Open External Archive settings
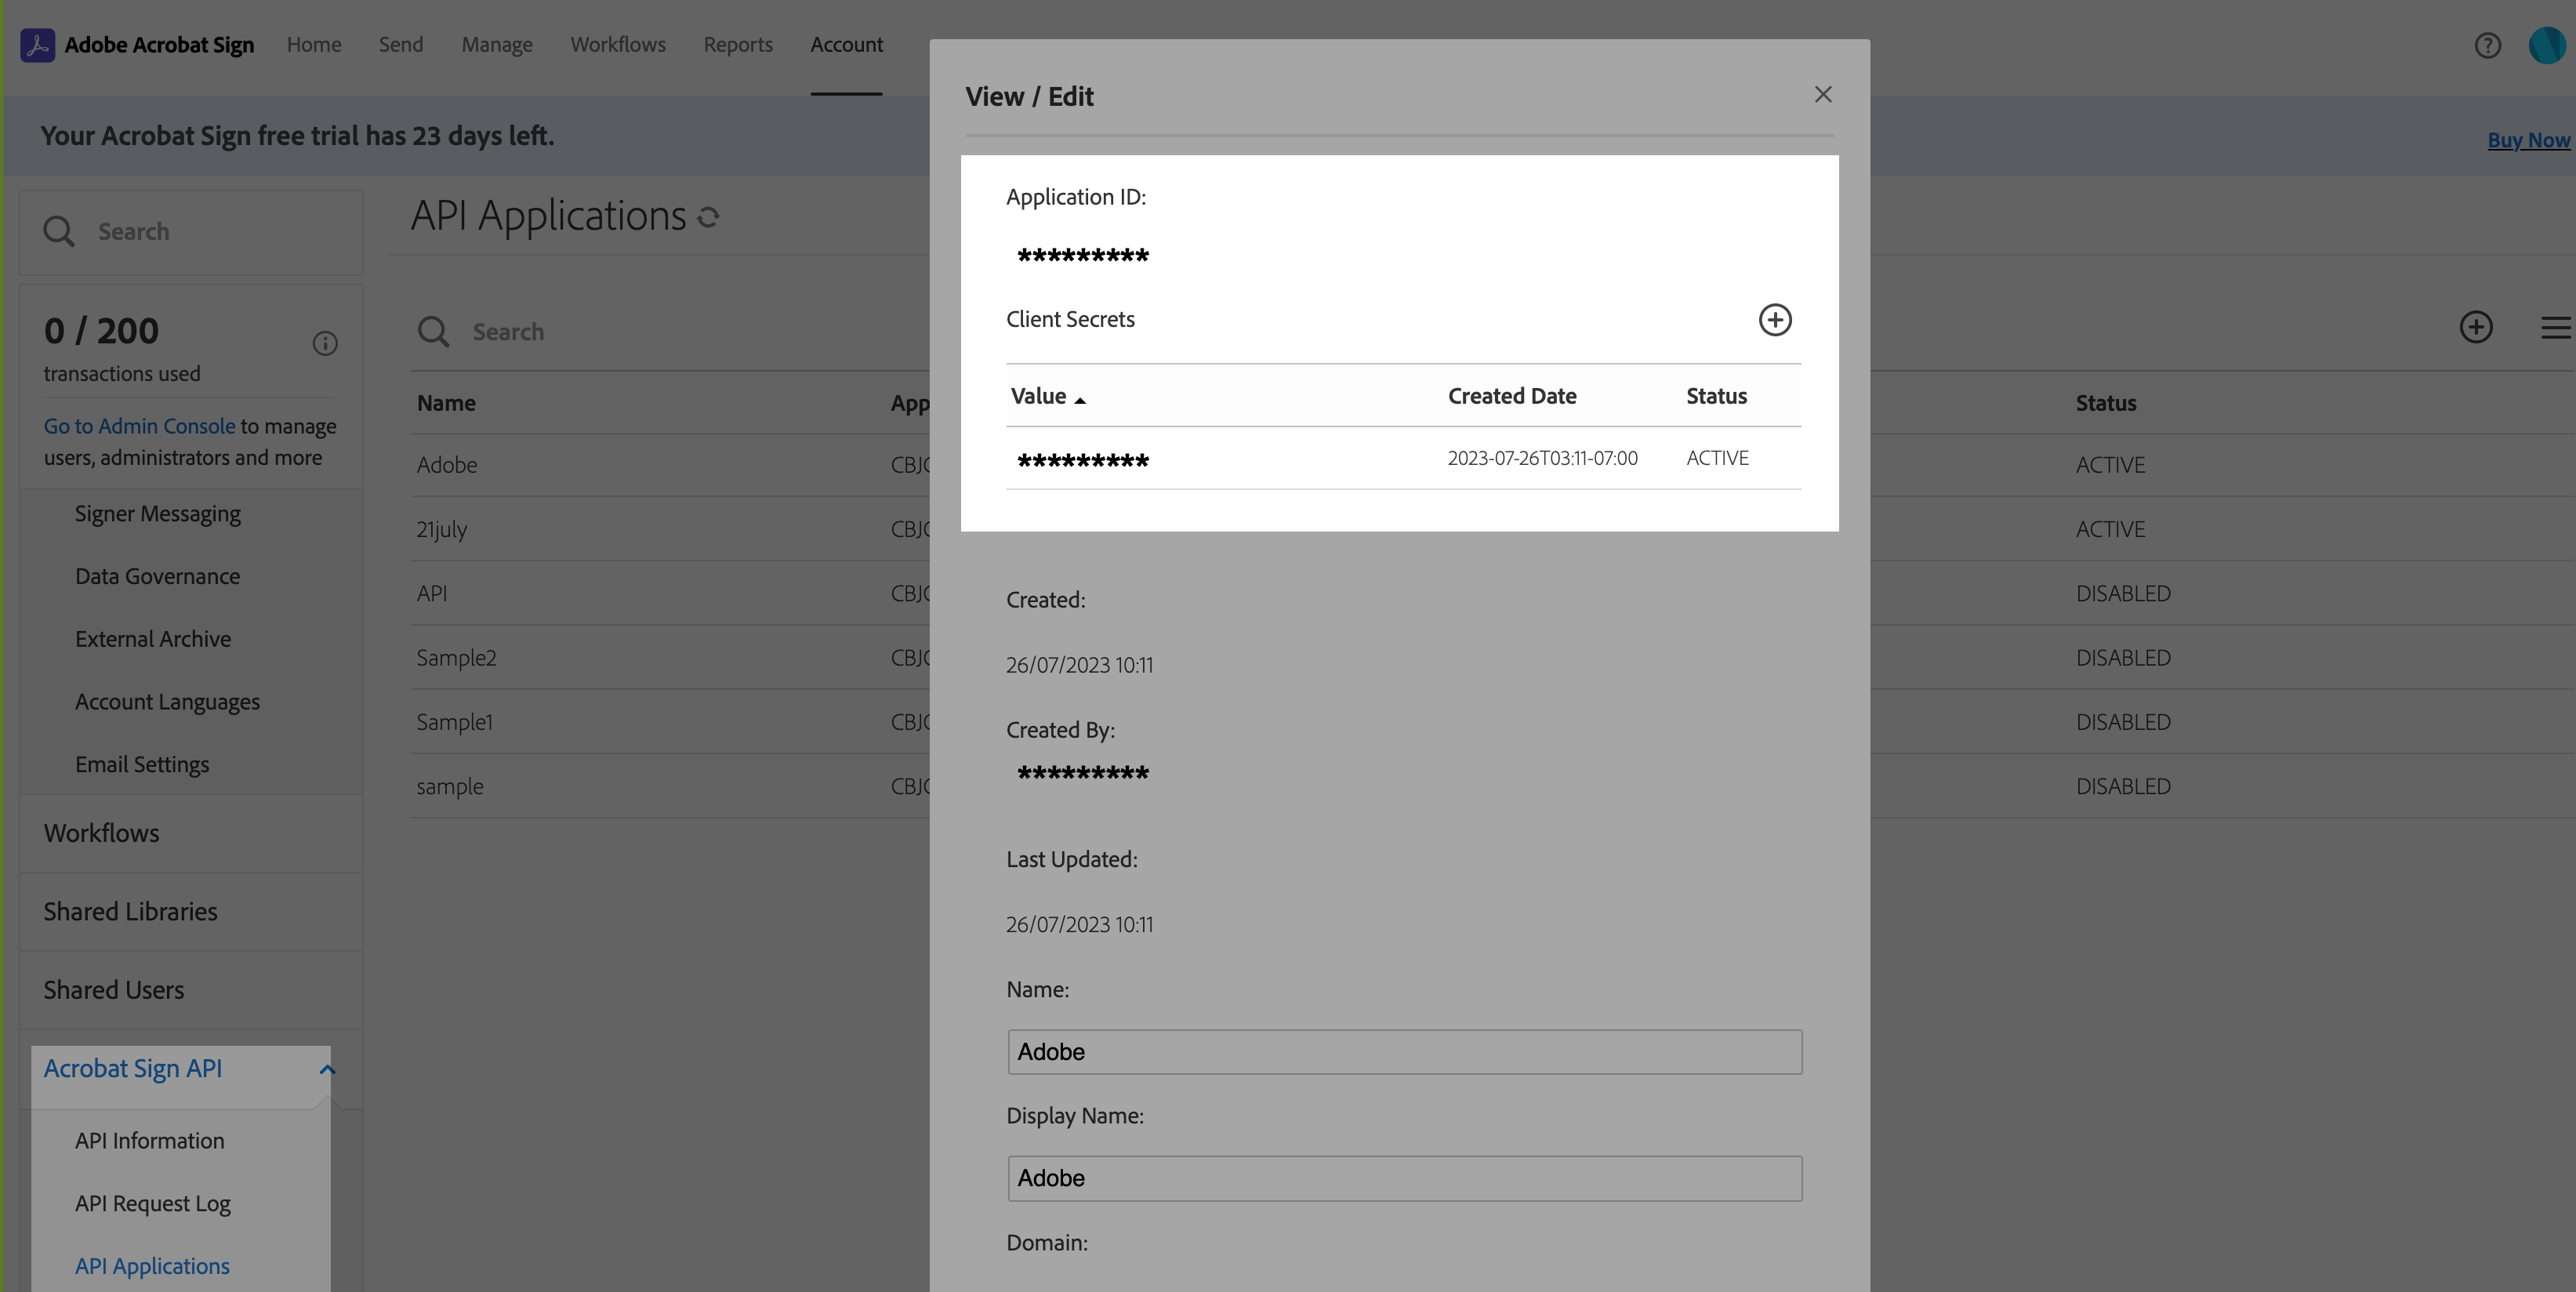The image size is (2576, 1292). [153, 639]
